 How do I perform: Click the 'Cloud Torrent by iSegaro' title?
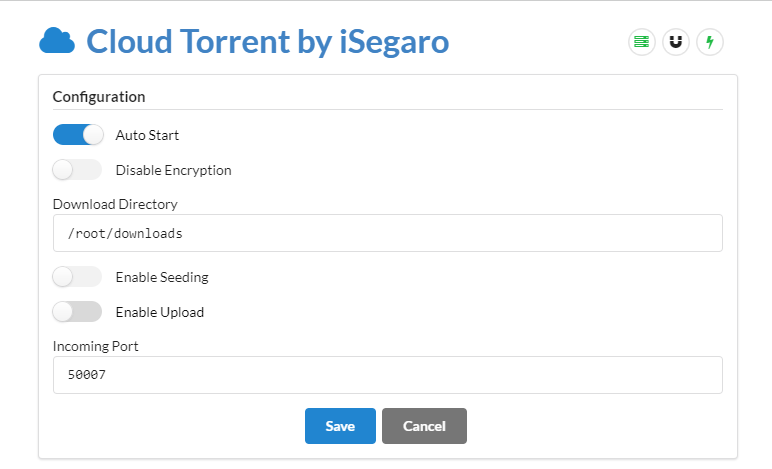267,42
